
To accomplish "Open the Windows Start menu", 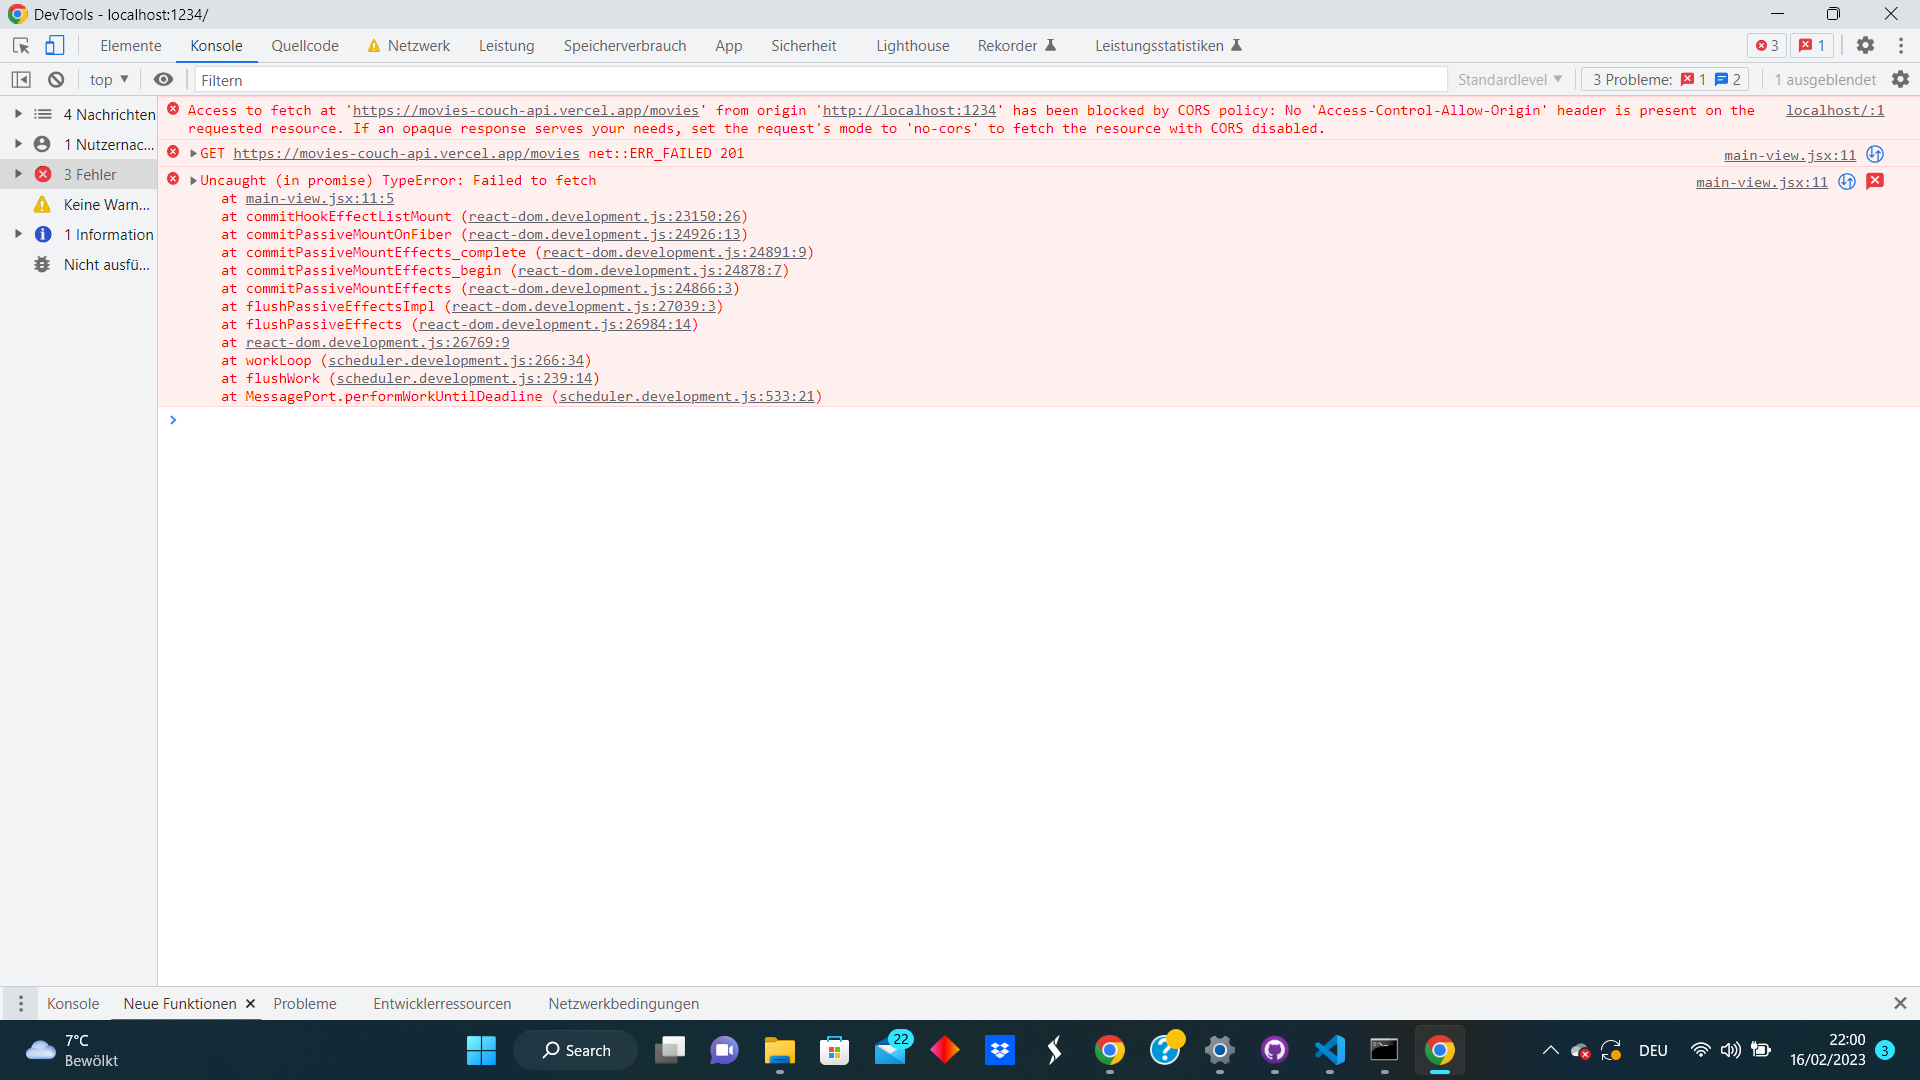I will [x=481, y=1050].
